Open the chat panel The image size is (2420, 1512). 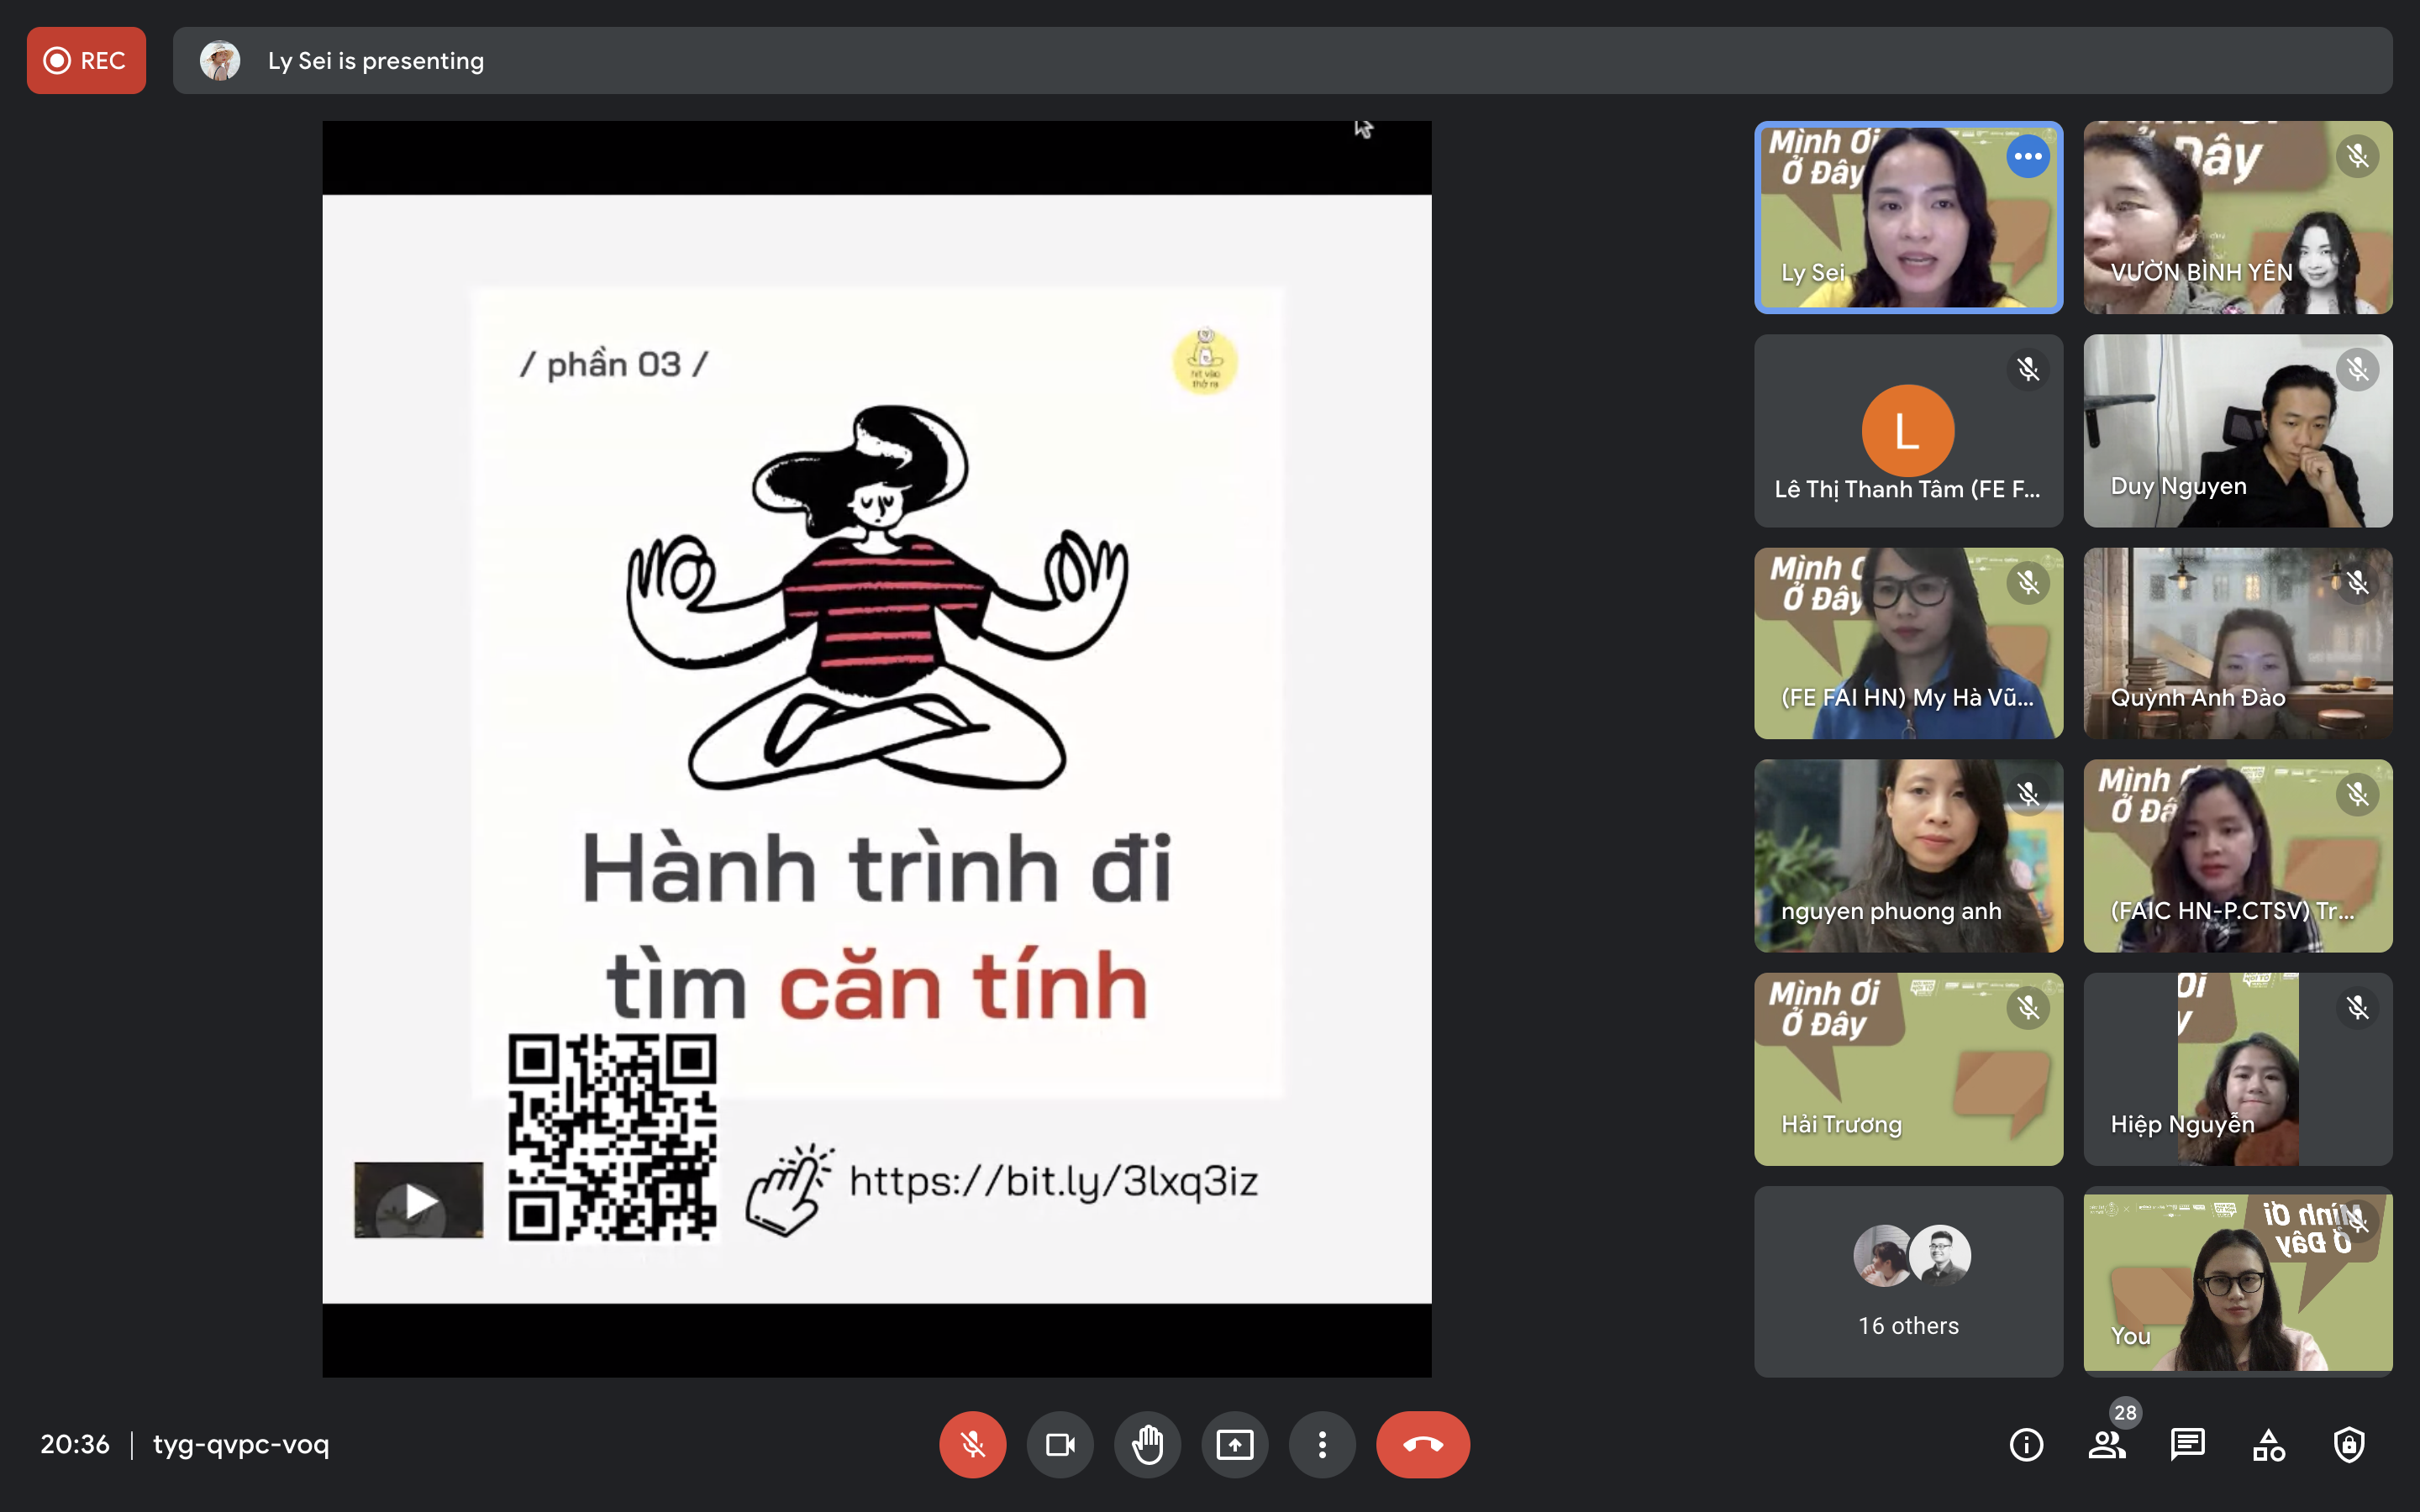tap(2188, 1444)
